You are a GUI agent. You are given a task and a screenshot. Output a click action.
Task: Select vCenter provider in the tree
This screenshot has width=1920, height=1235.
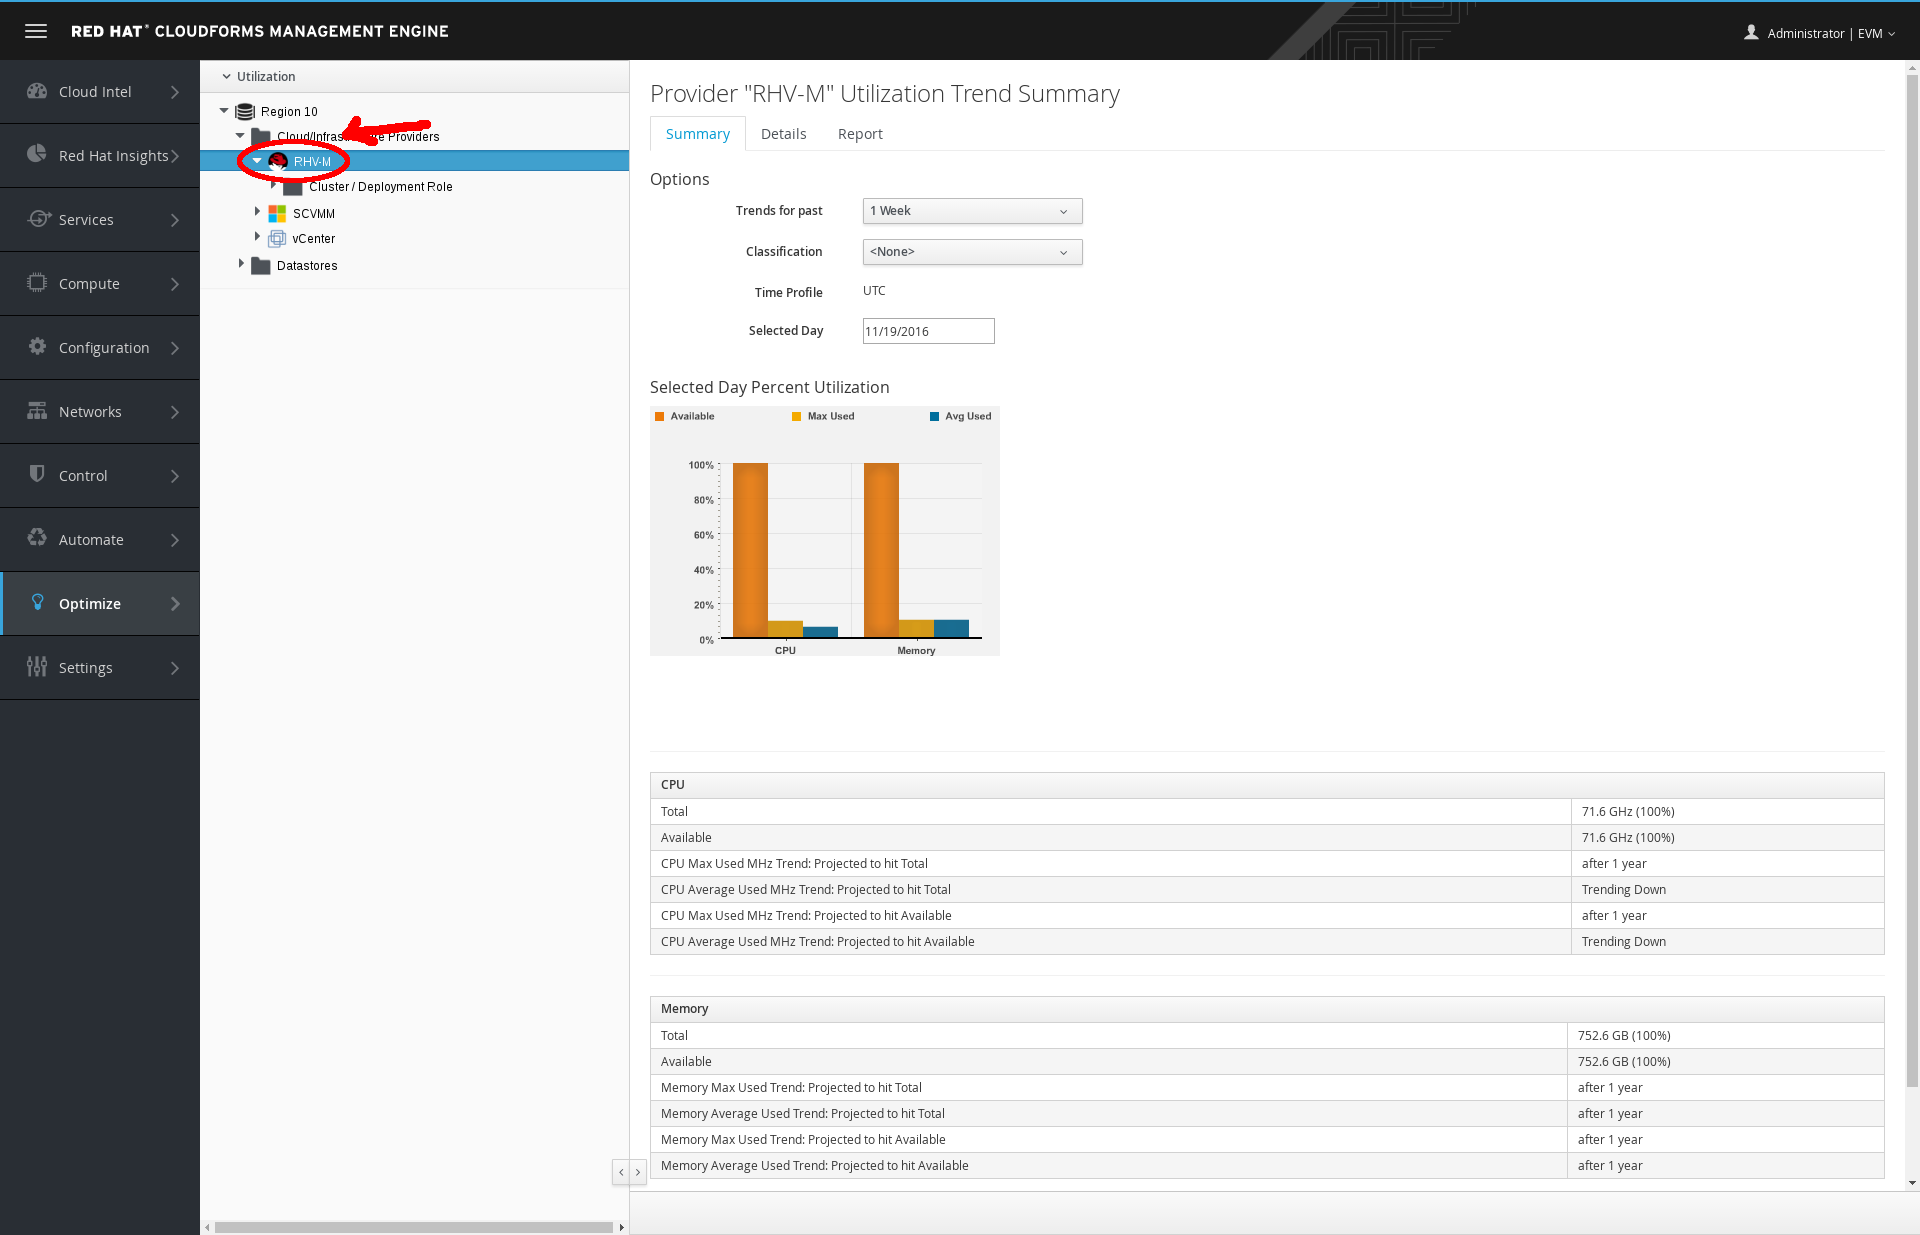coord(314,239)
